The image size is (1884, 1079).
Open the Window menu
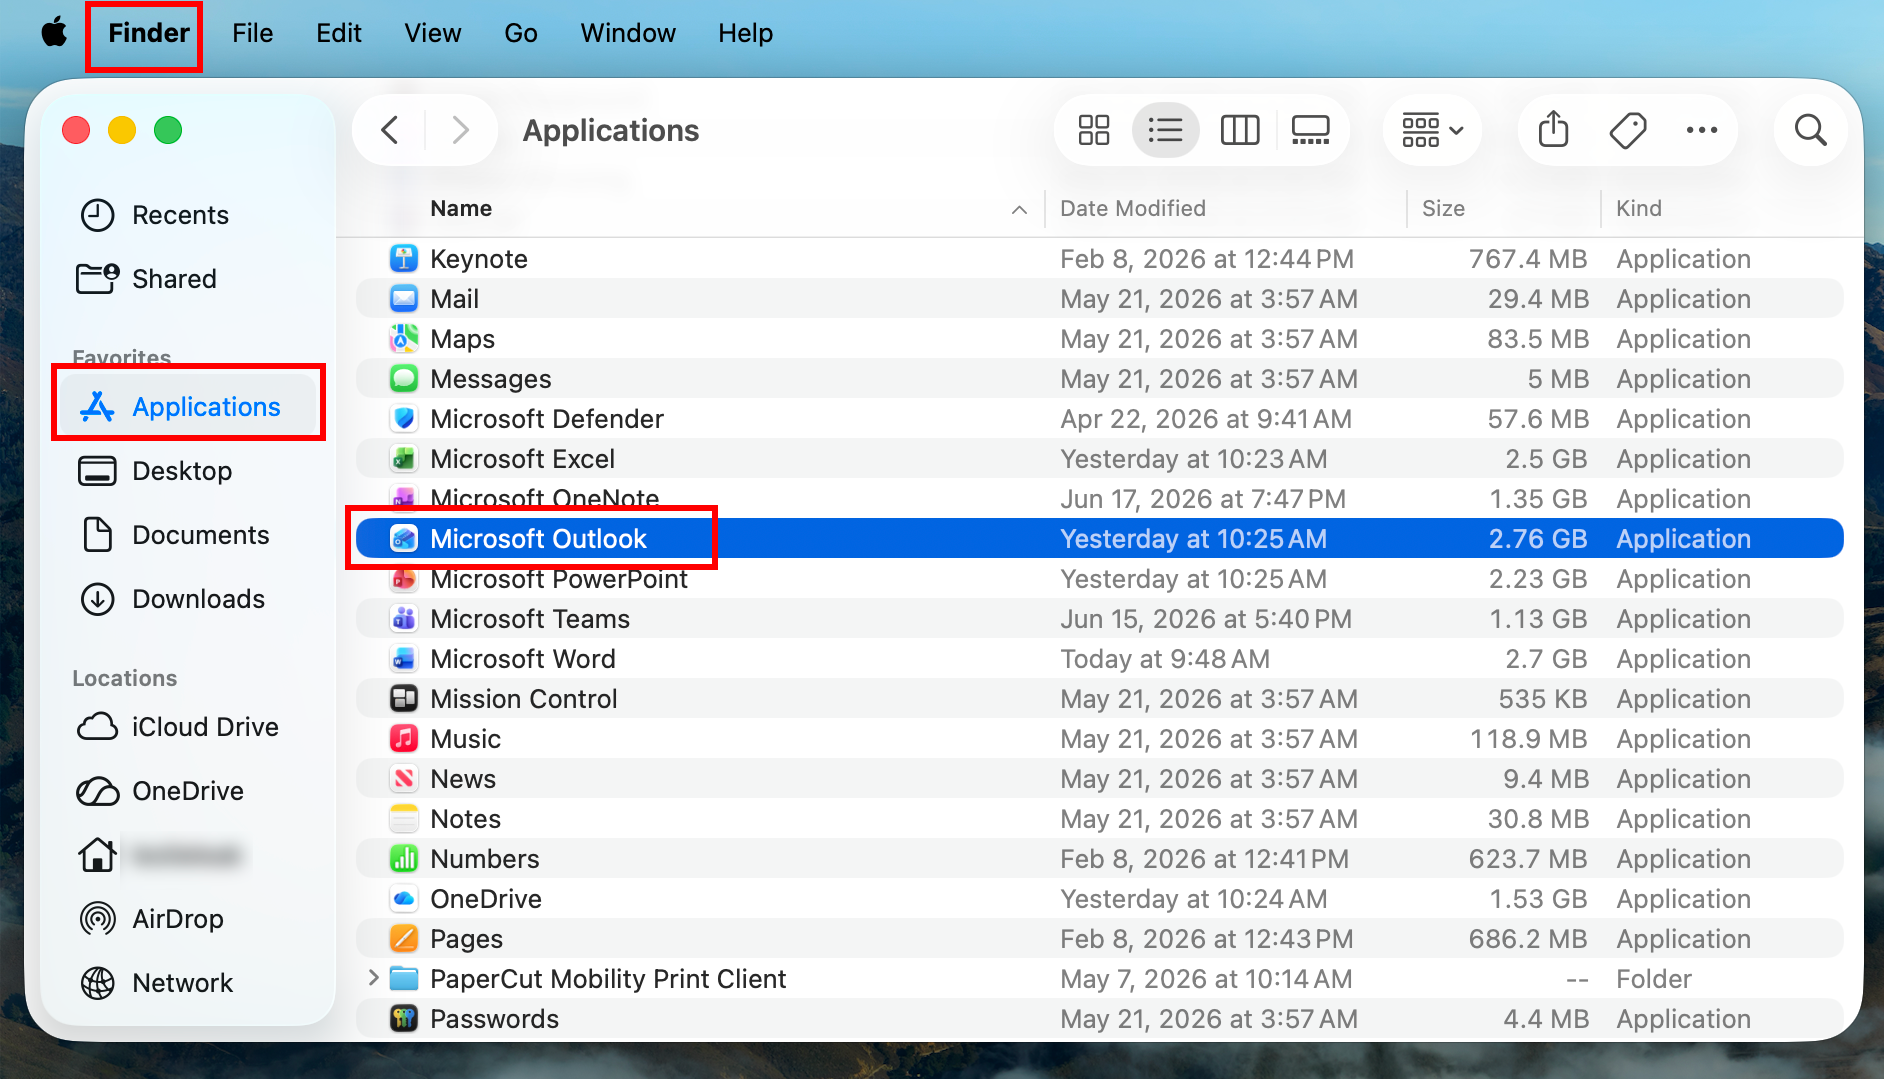pyautogui.click(x=627, y=33)
